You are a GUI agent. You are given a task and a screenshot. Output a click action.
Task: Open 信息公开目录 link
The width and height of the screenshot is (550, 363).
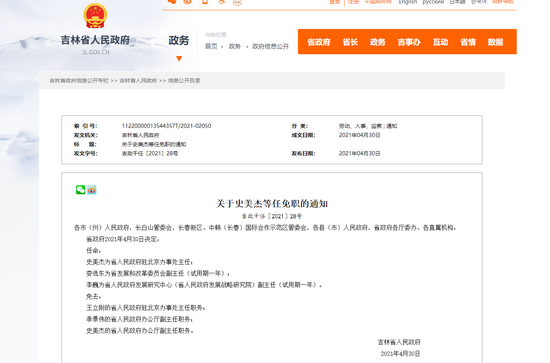point(184,81)
